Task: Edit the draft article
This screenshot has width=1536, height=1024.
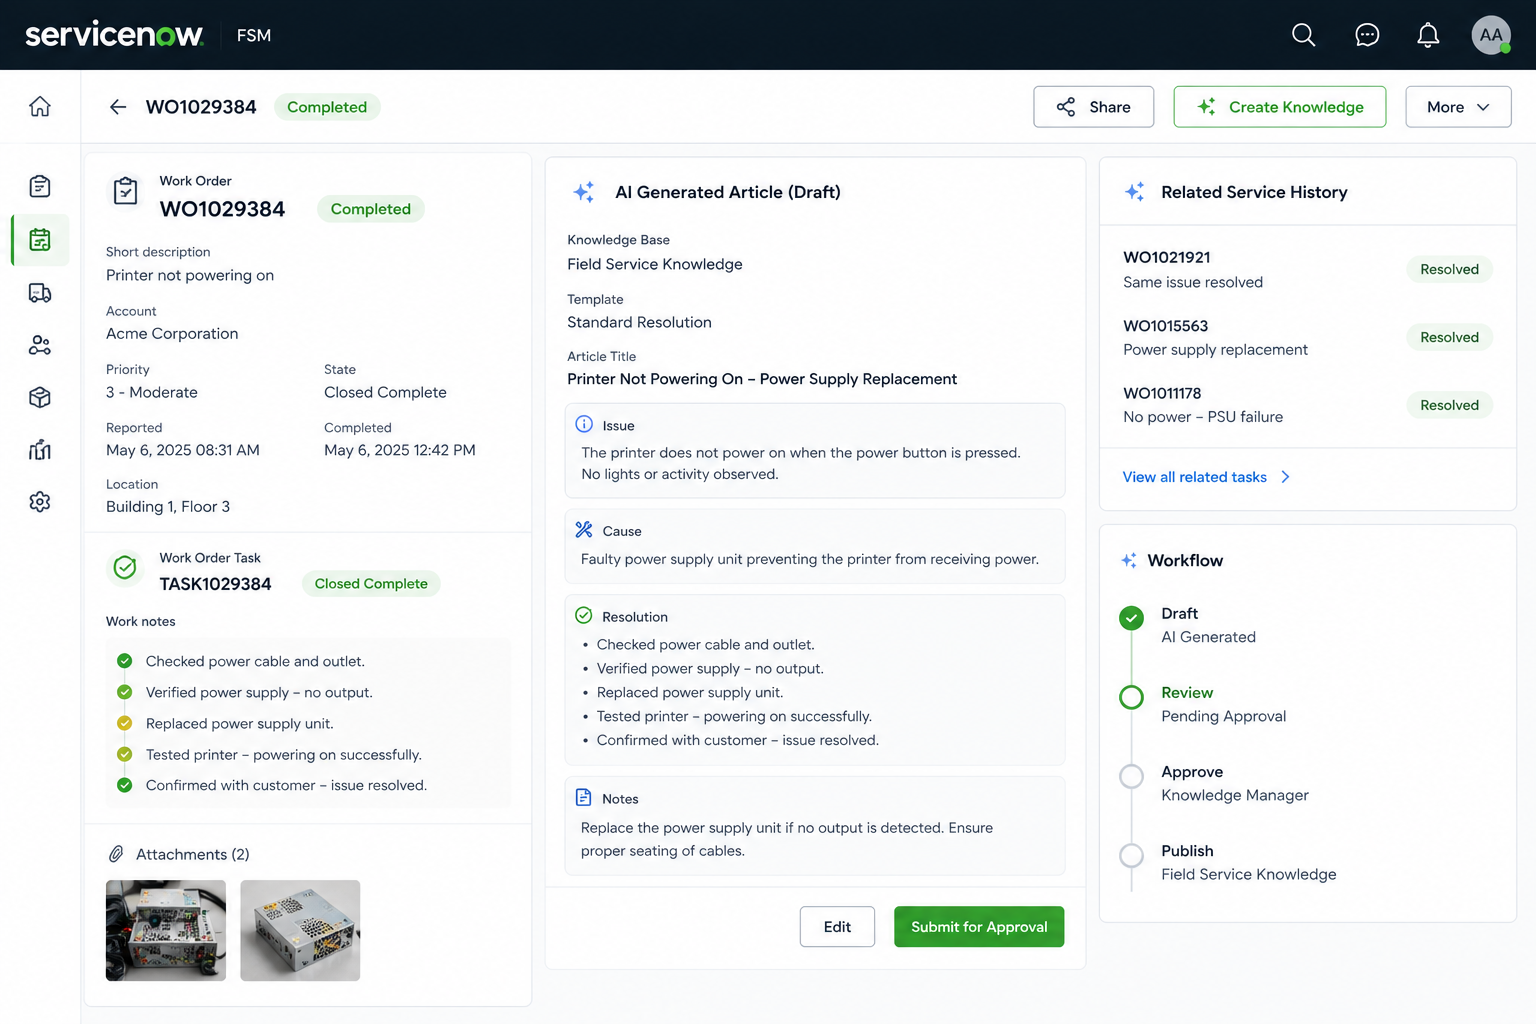Action: point(837,927)
